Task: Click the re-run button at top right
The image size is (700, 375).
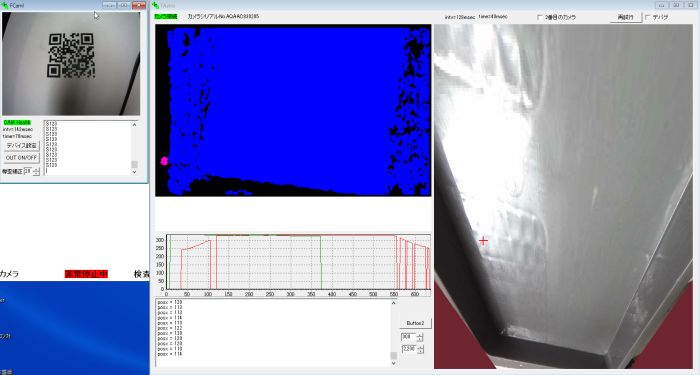Action: tap(625, 17)
